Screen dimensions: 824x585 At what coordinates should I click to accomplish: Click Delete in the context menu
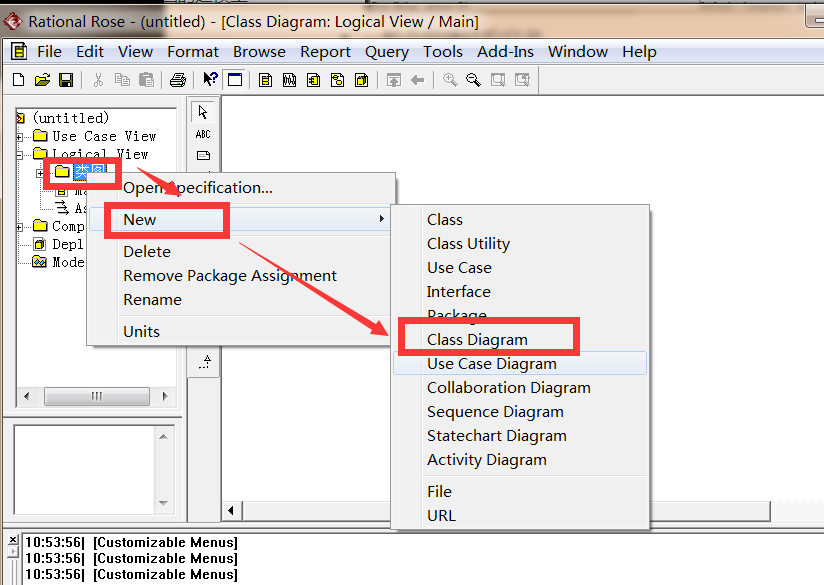pyautogui.click(x=147, y=252)
